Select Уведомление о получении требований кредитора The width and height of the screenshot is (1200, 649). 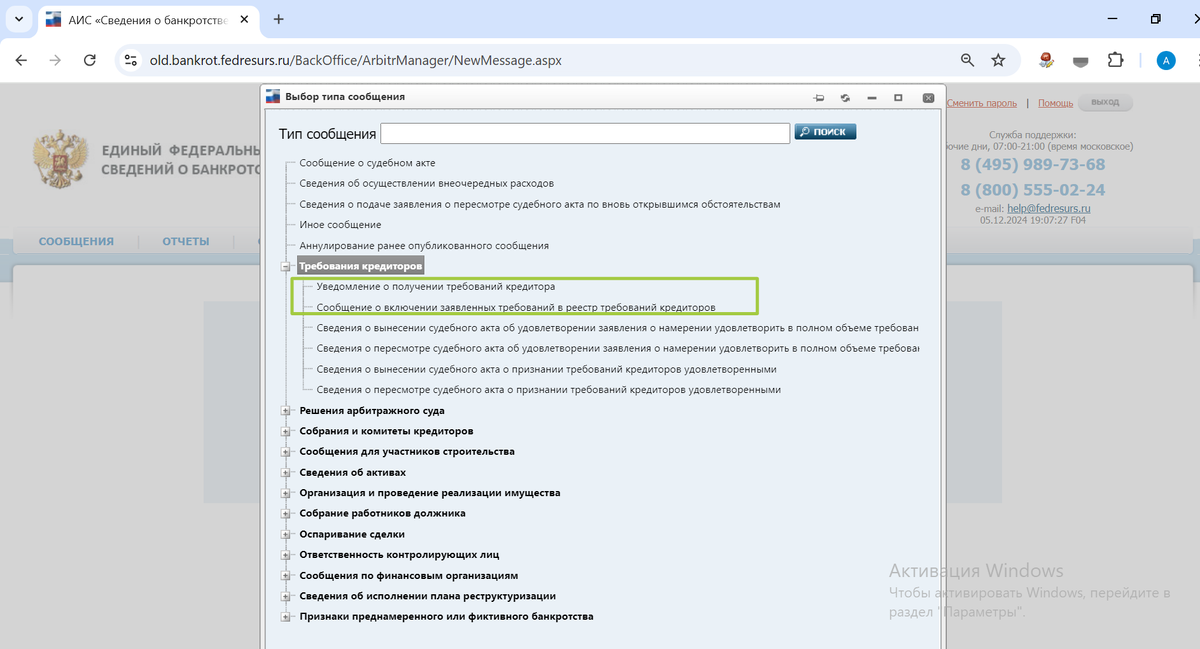pos(435,287)
